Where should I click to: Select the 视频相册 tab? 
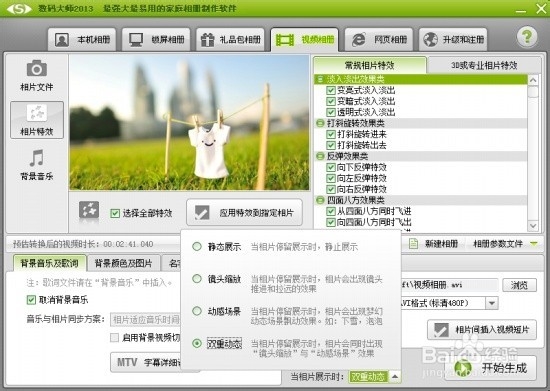tap(304, 40)
